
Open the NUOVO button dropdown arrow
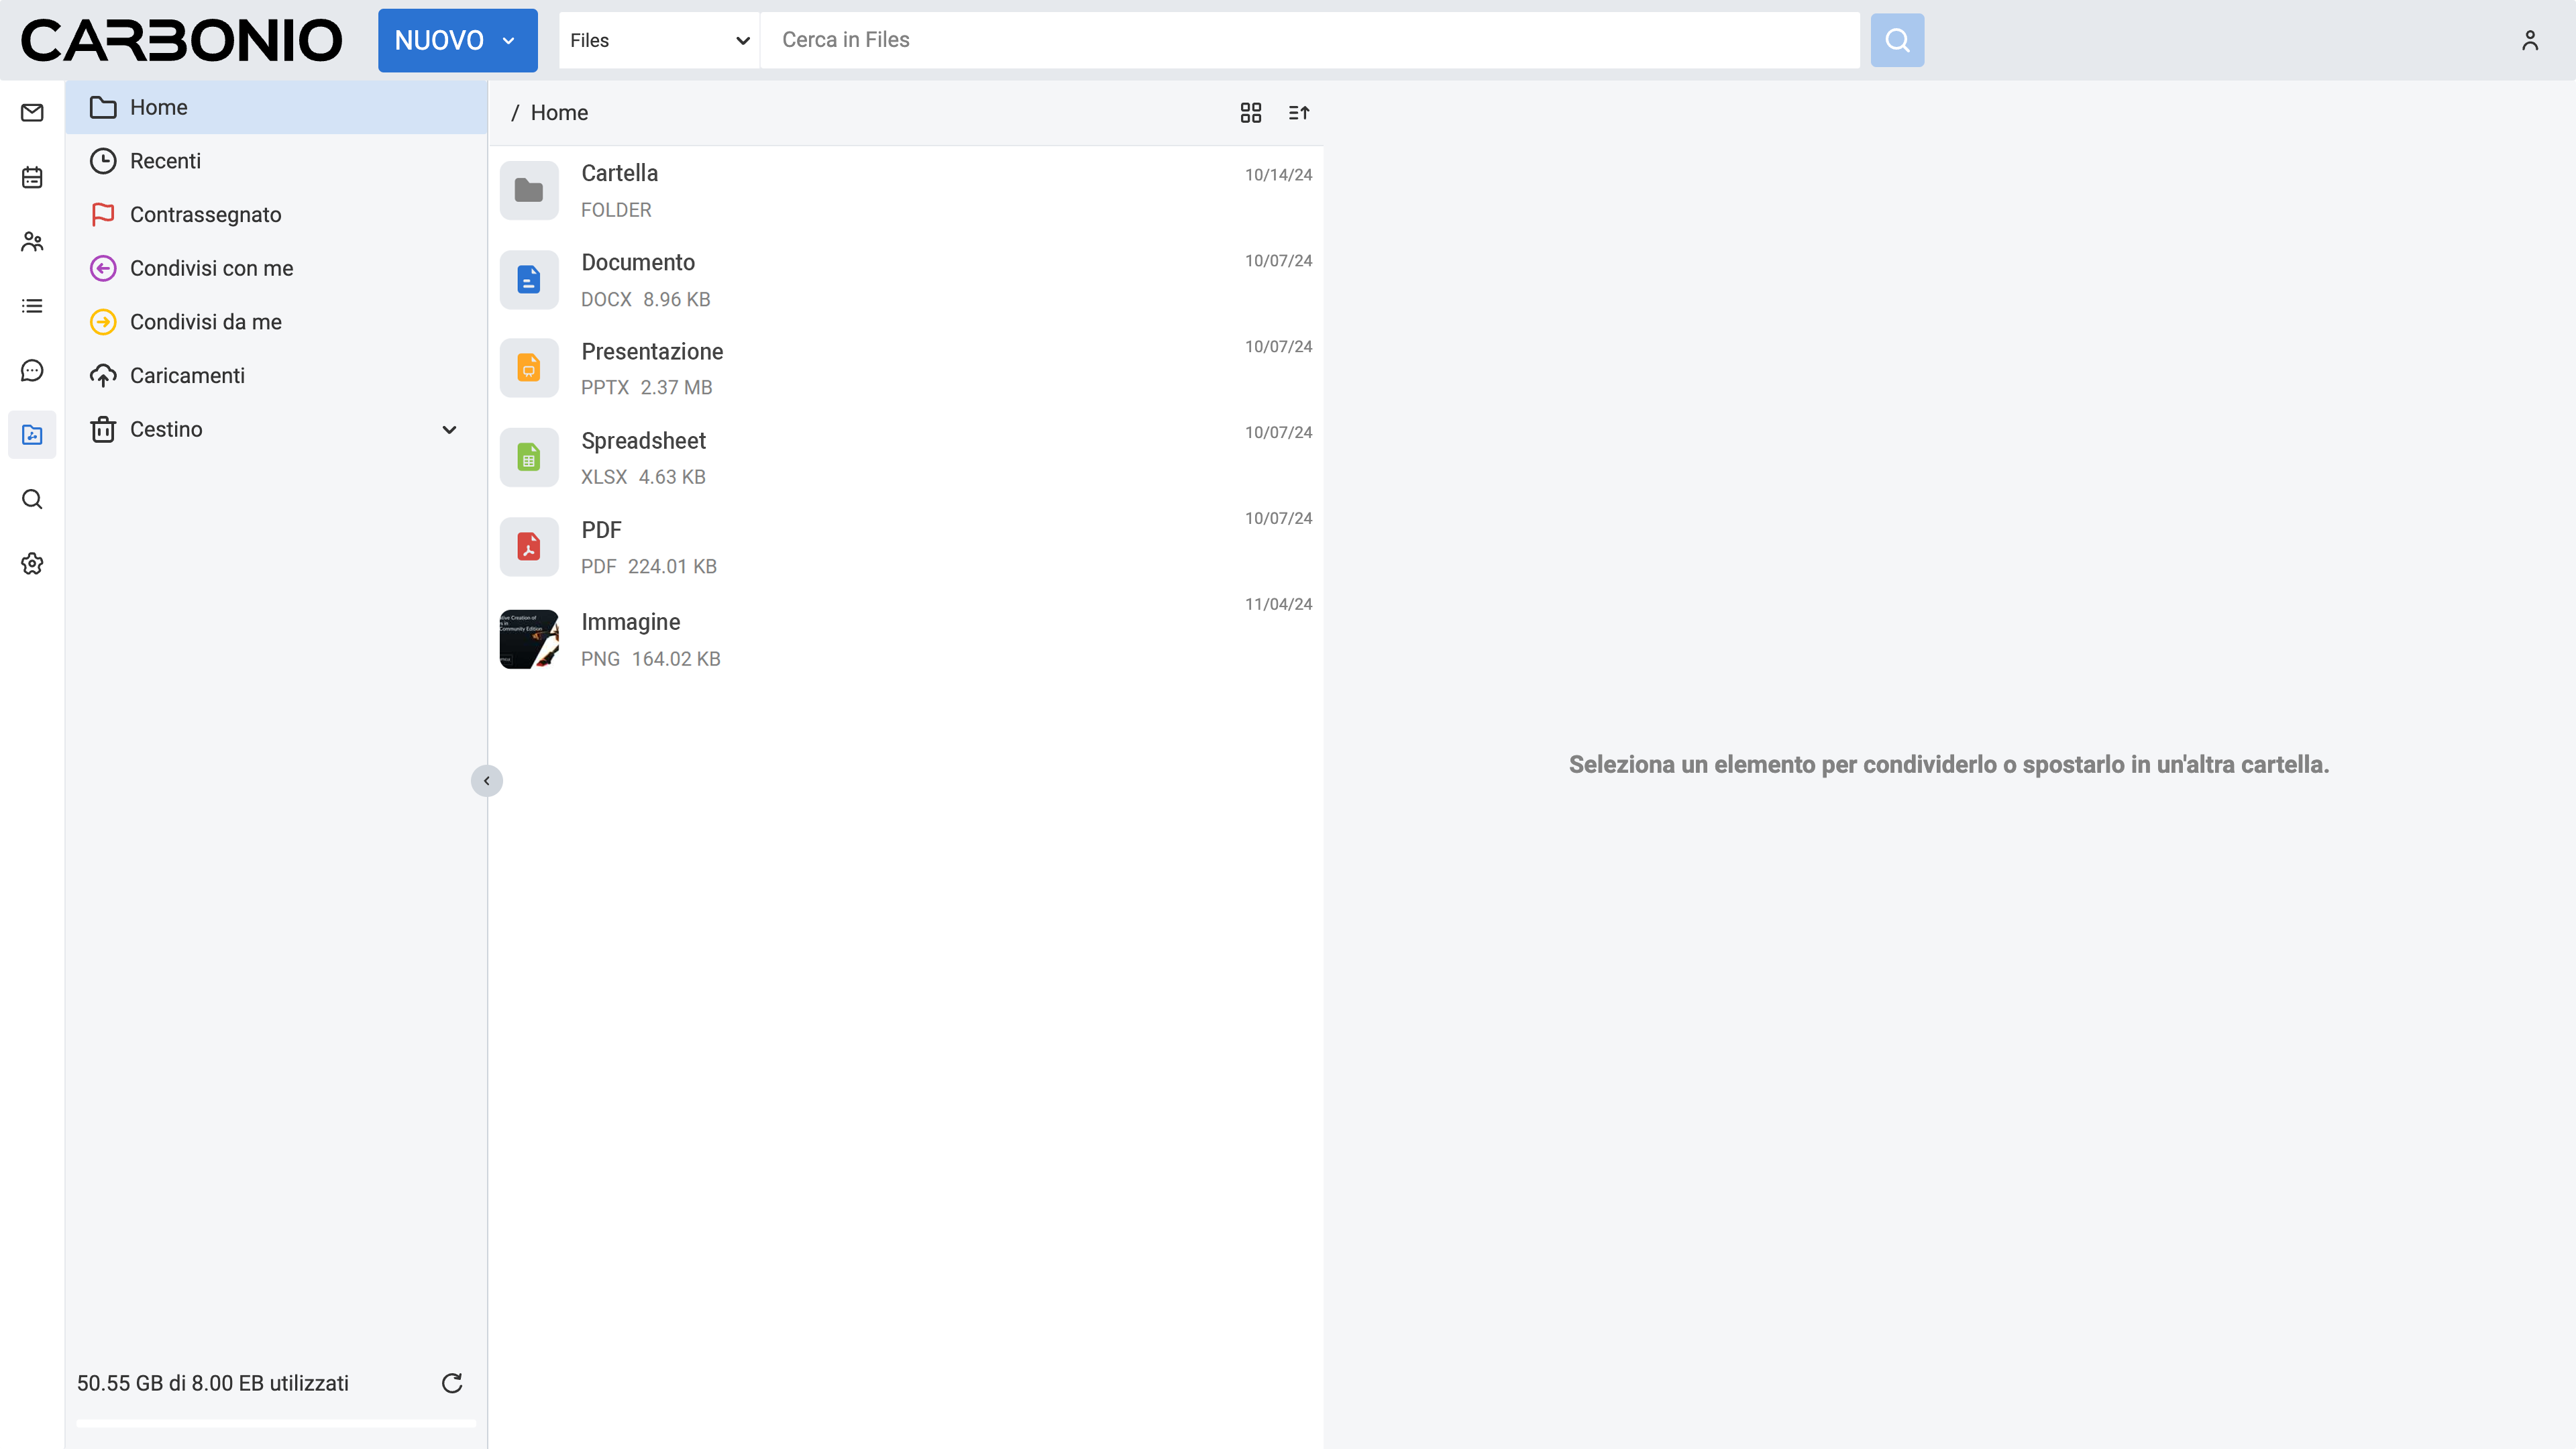(509, 41)
